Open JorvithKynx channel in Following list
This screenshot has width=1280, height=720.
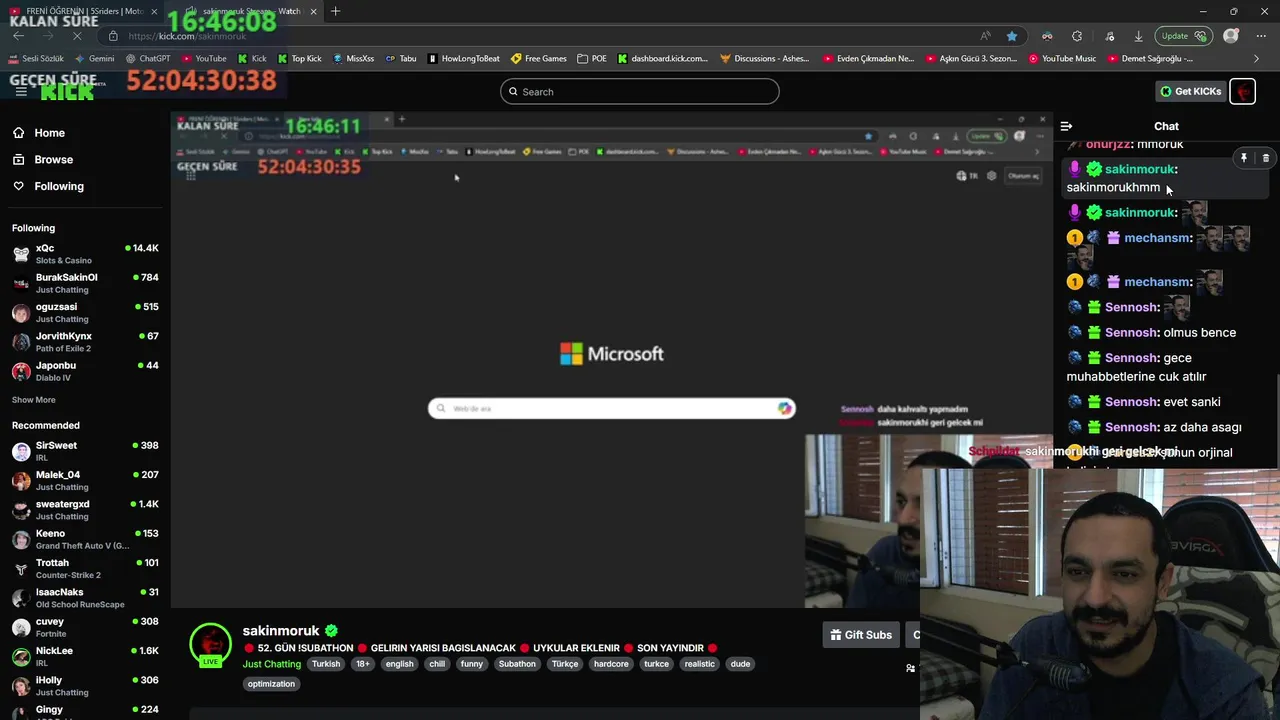[x=85, y=342]
